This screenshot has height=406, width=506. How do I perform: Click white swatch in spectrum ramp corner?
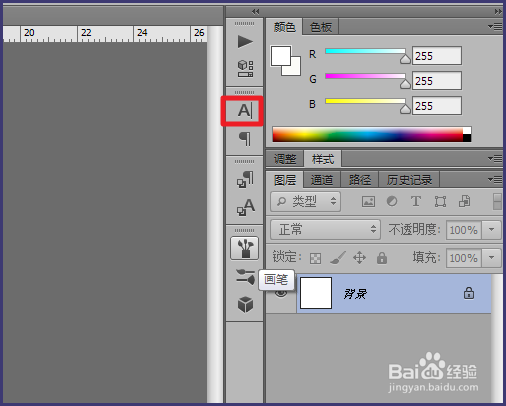tap(467, 130)
